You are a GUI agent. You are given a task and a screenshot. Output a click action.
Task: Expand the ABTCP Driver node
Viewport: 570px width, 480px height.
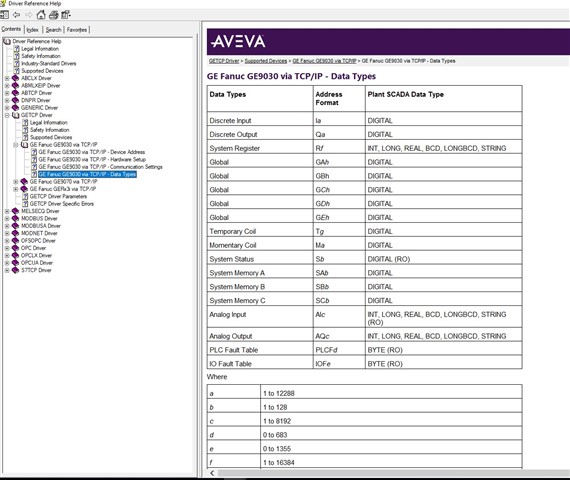click(7, 93)
